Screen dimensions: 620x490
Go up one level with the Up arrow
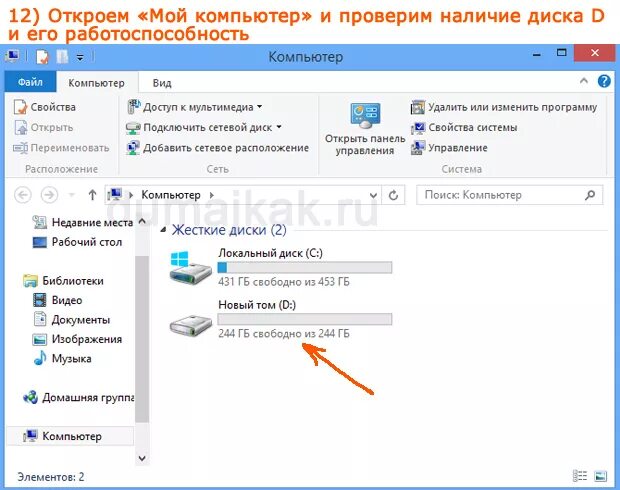click(x=92, y=195)
